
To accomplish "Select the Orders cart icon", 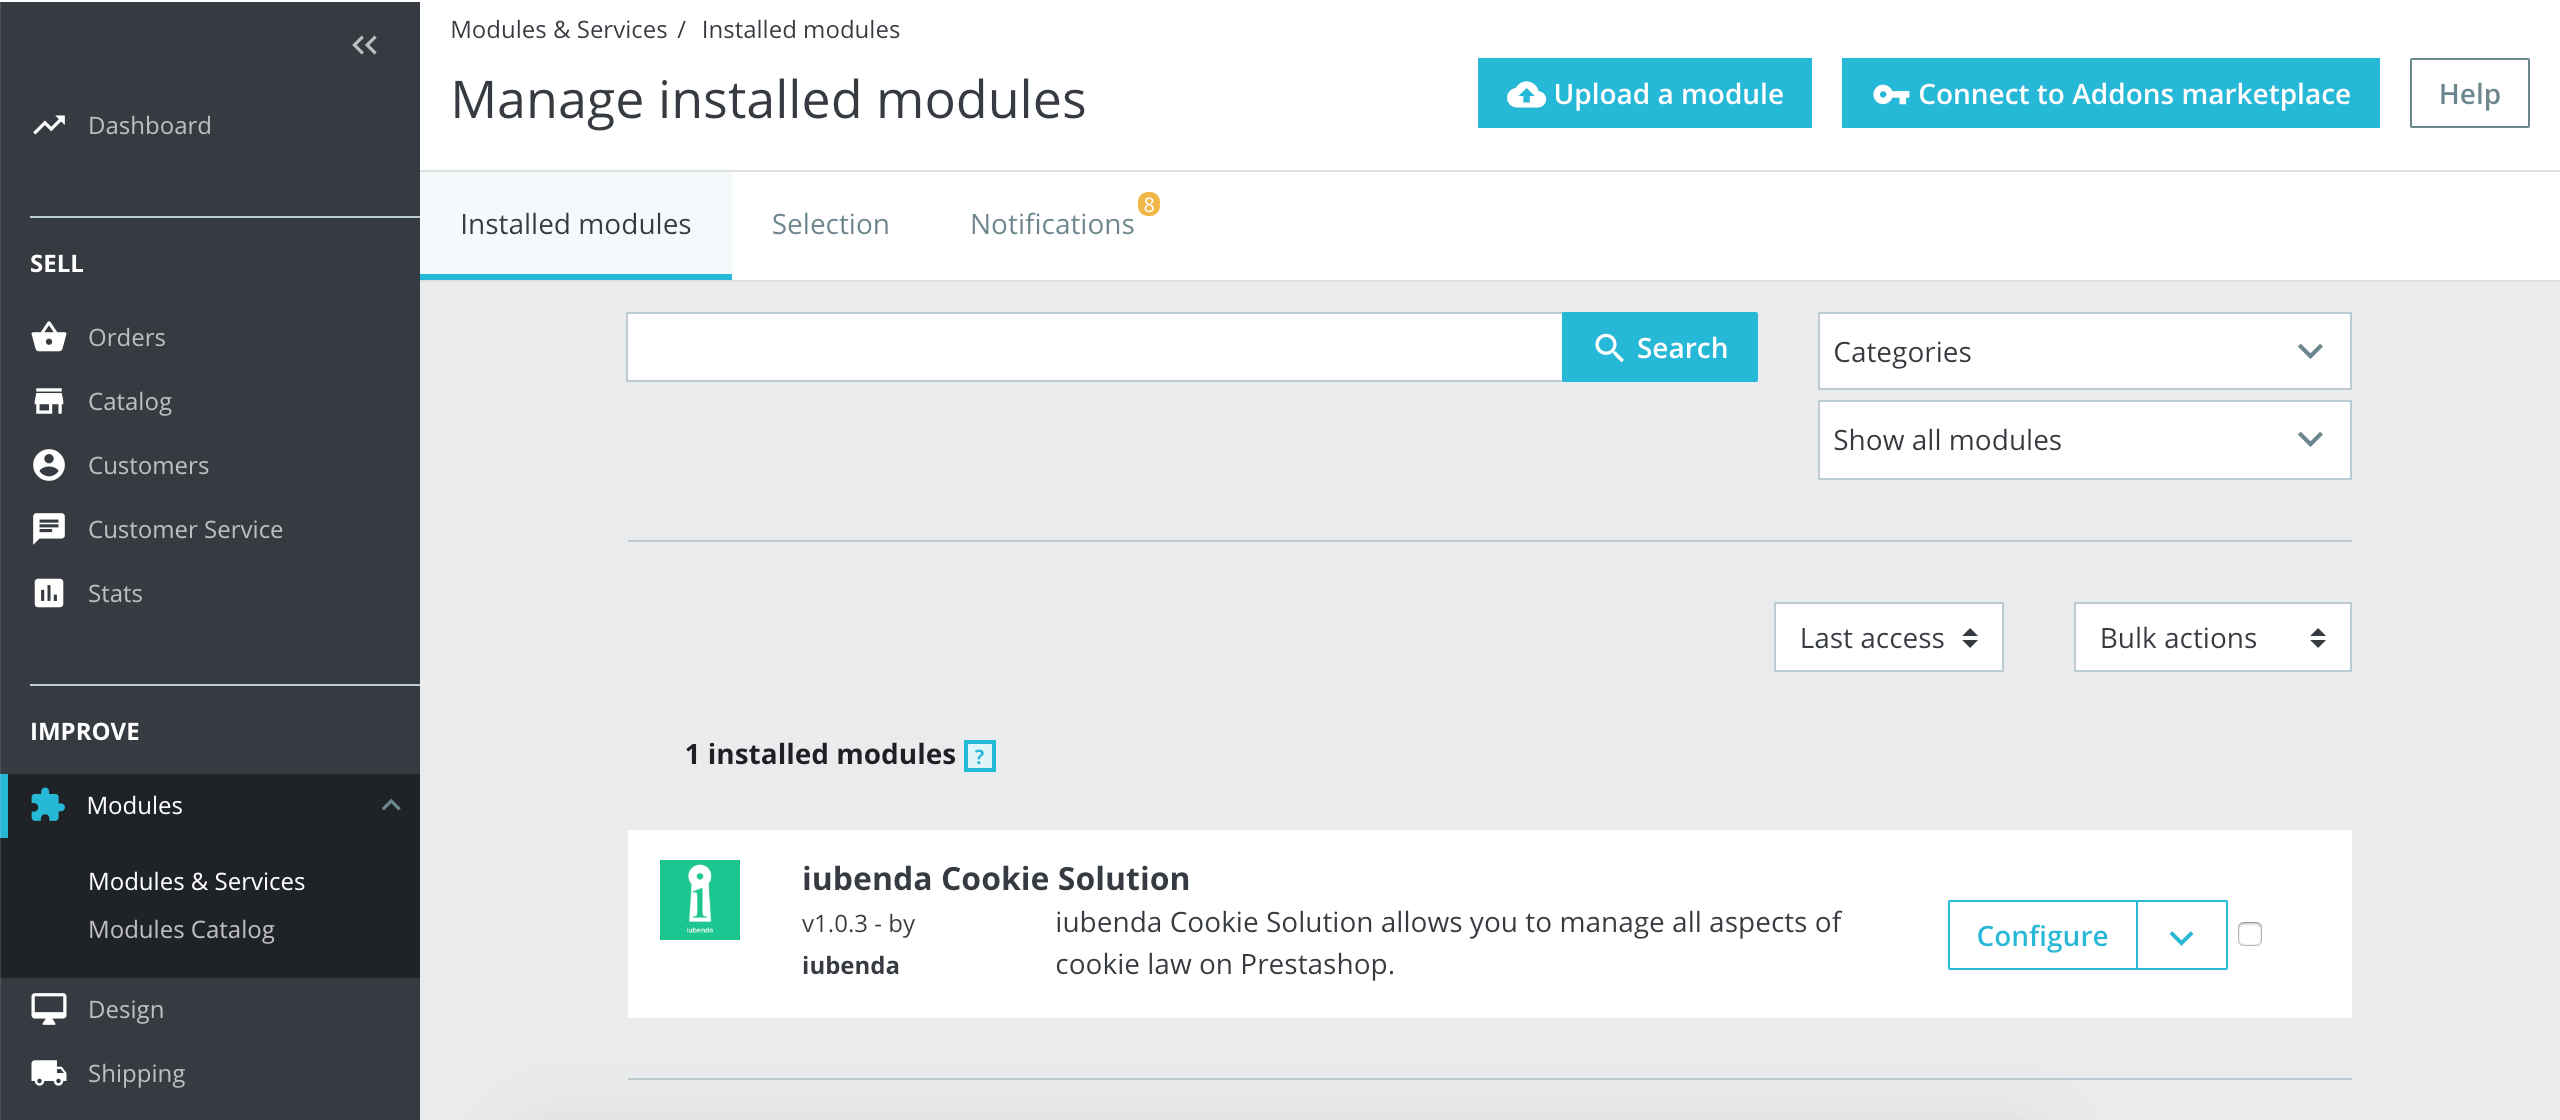I will pyautogui.click(x=49, y=337).
